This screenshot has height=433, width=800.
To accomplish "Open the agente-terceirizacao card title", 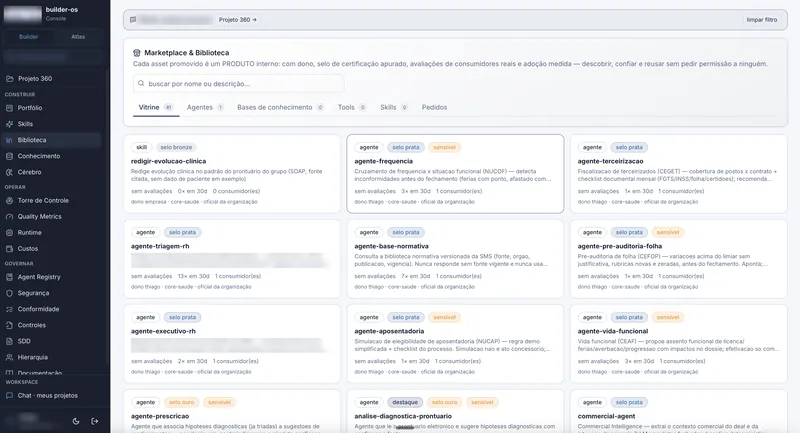I will (610, 161).
